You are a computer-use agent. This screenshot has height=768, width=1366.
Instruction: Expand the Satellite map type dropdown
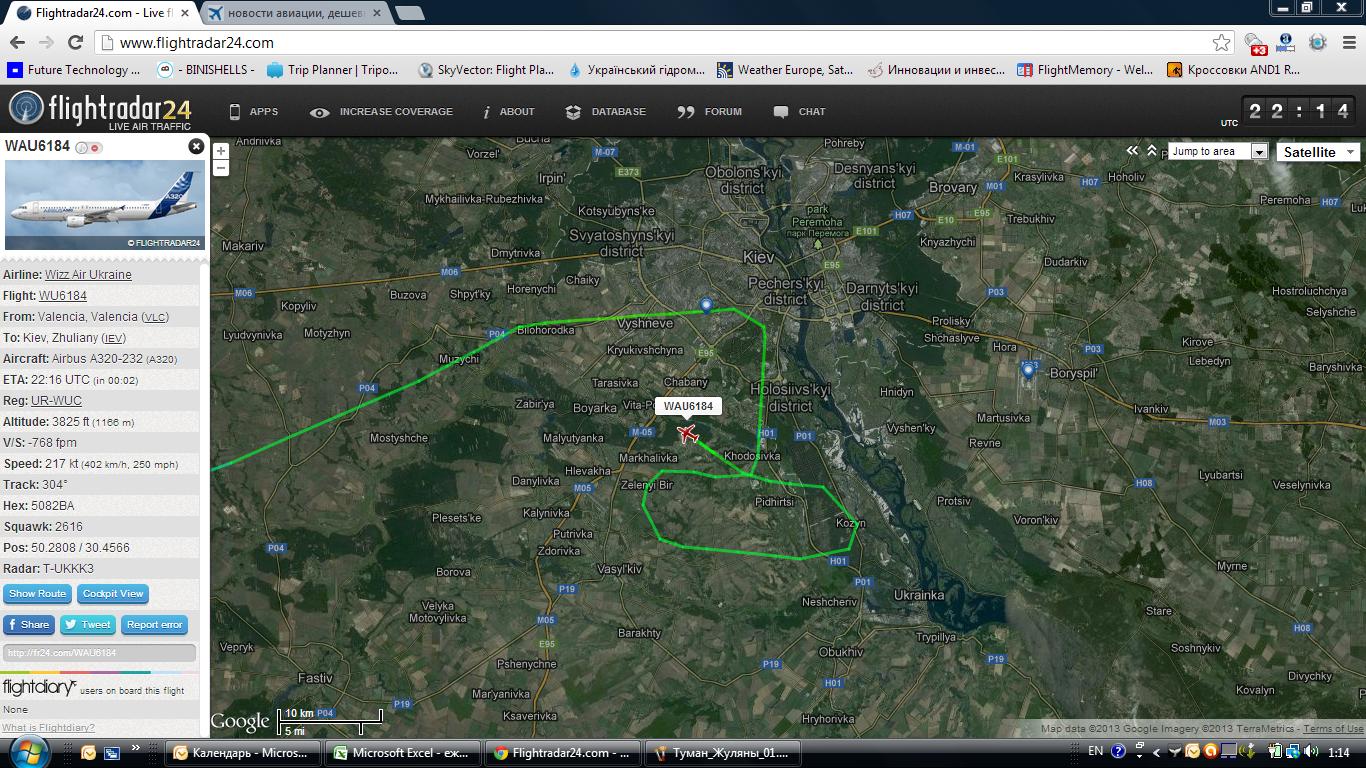click(1317, 152)
